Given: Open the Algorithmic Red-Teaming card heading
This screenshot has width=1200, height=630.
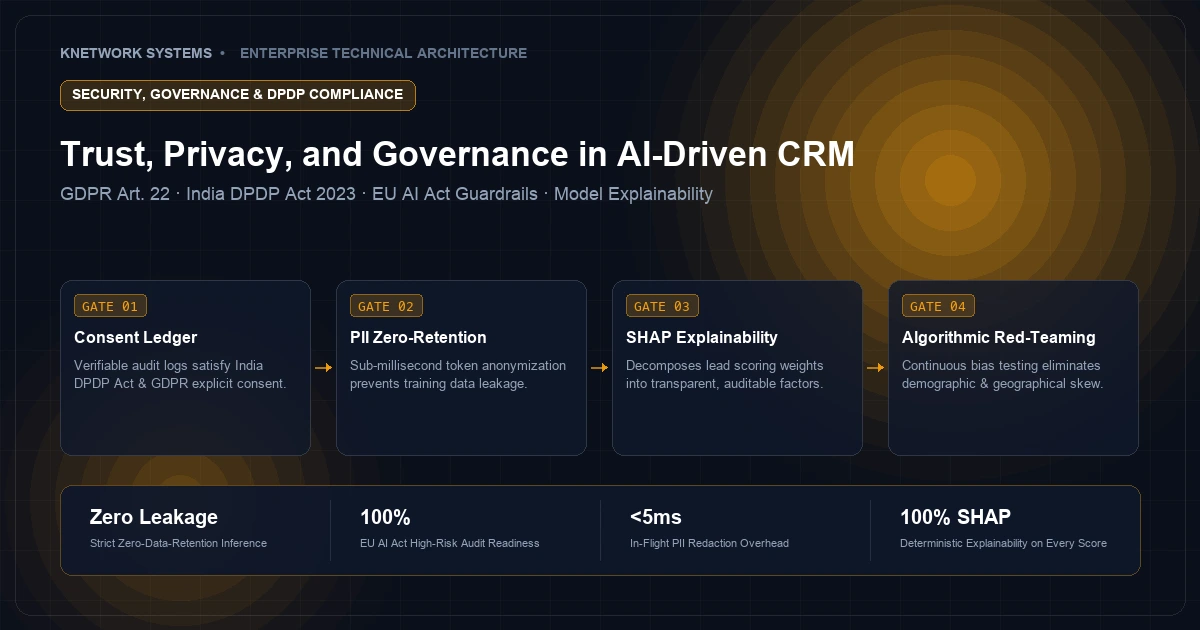Looking at the screenshot, I should pos(998,338).
